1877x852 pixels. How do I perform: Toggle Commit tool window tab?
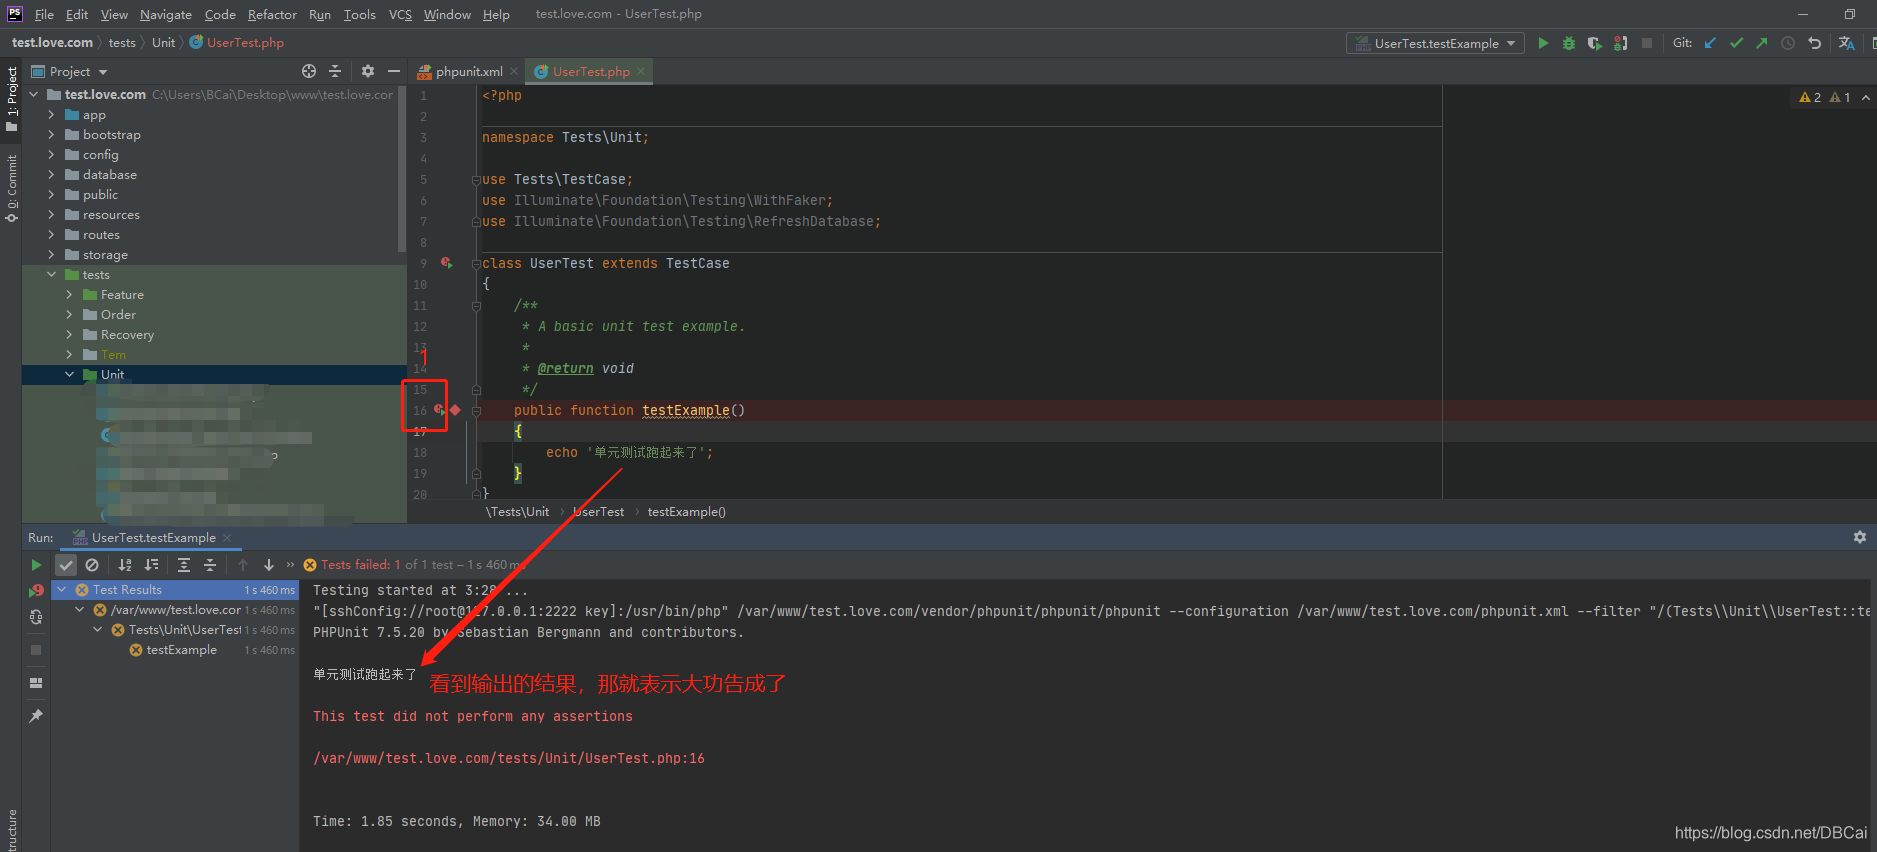click(11, 188)
